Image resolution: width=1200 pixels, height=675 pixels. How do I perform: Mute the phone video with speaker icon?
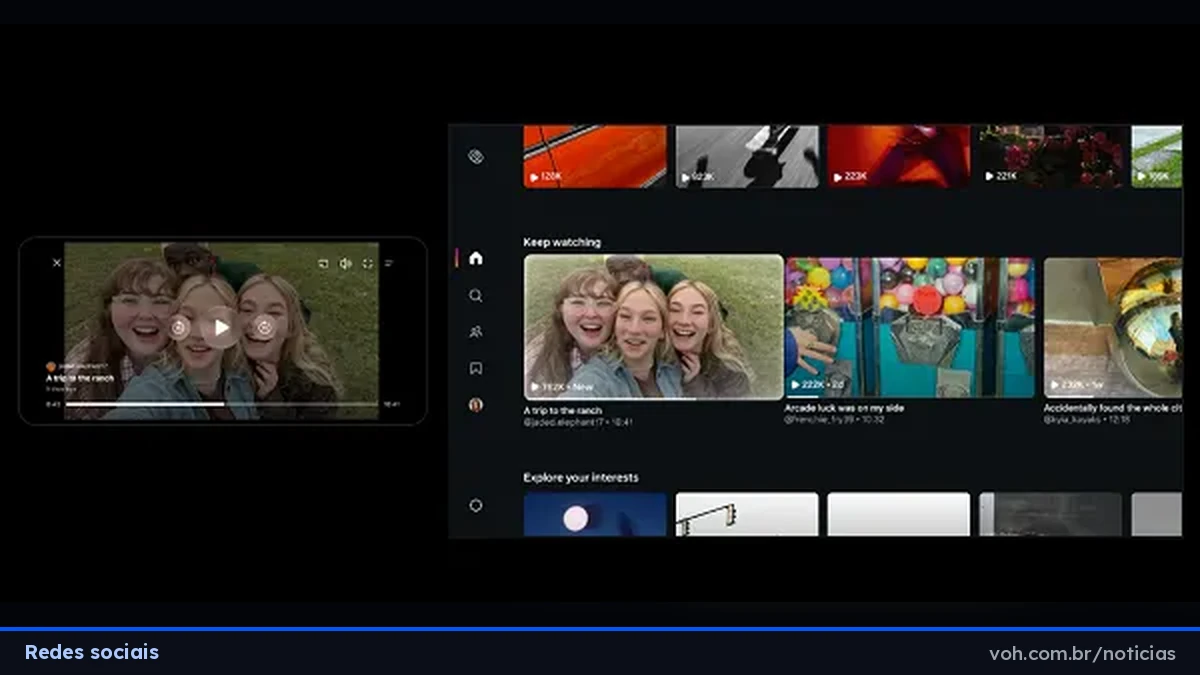tap(345, 263)
